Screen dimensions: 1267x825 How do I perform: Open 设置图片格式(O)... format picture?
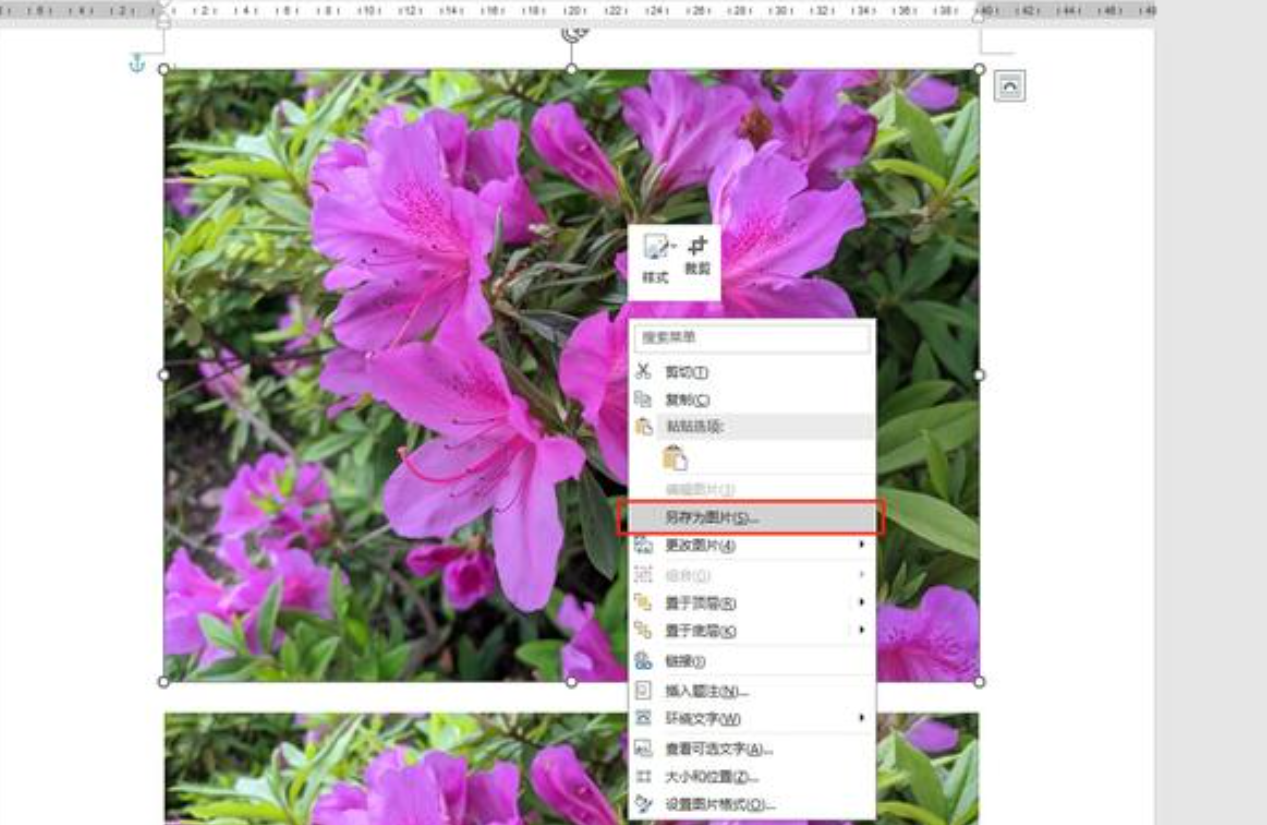point(752,805)
